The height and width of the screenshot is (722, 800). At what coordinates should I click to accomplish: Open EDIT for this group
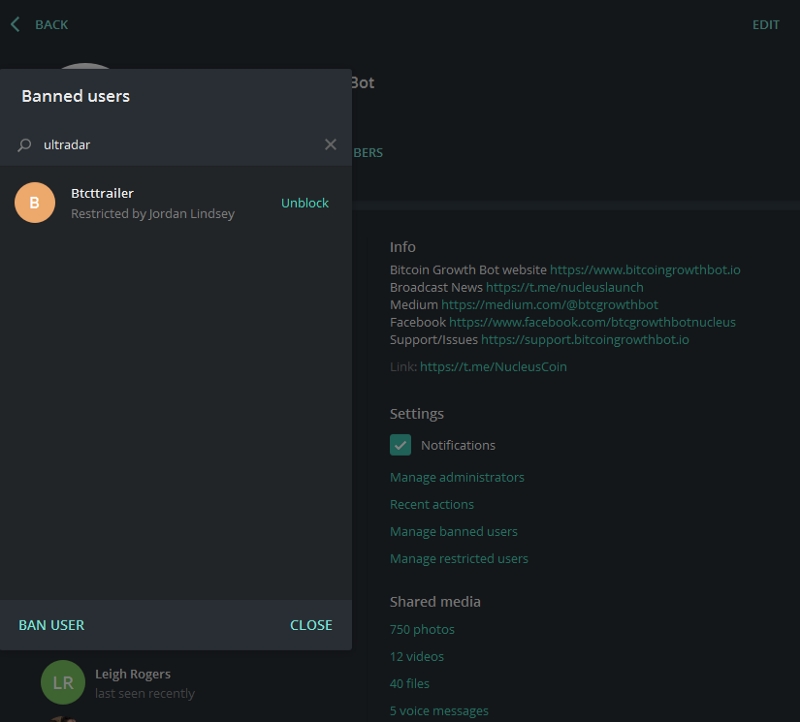click(x=765, y=24)
